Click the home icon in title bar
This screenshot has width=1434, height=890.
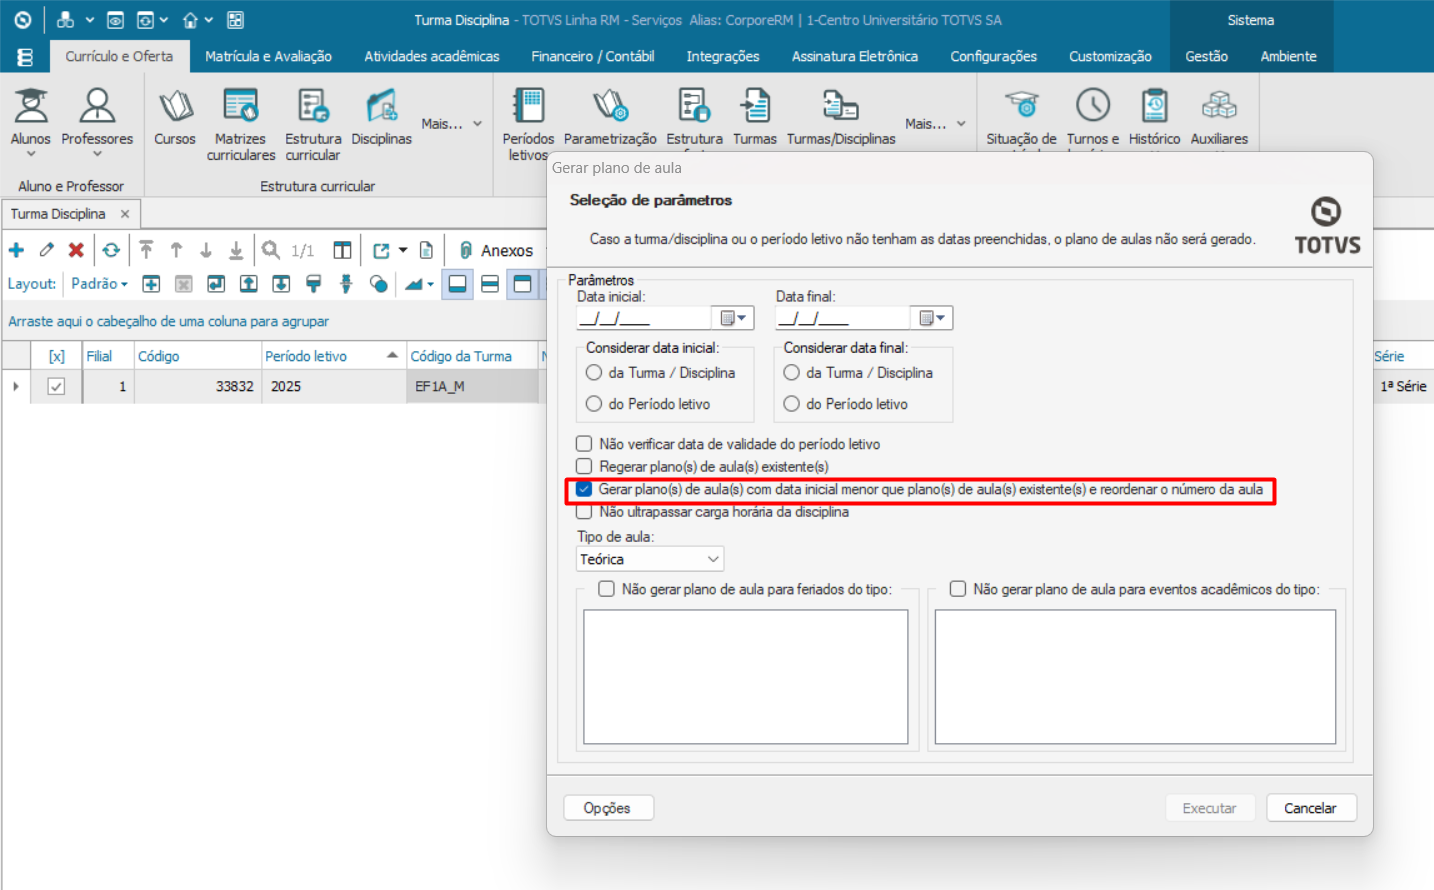click(190, 20)
